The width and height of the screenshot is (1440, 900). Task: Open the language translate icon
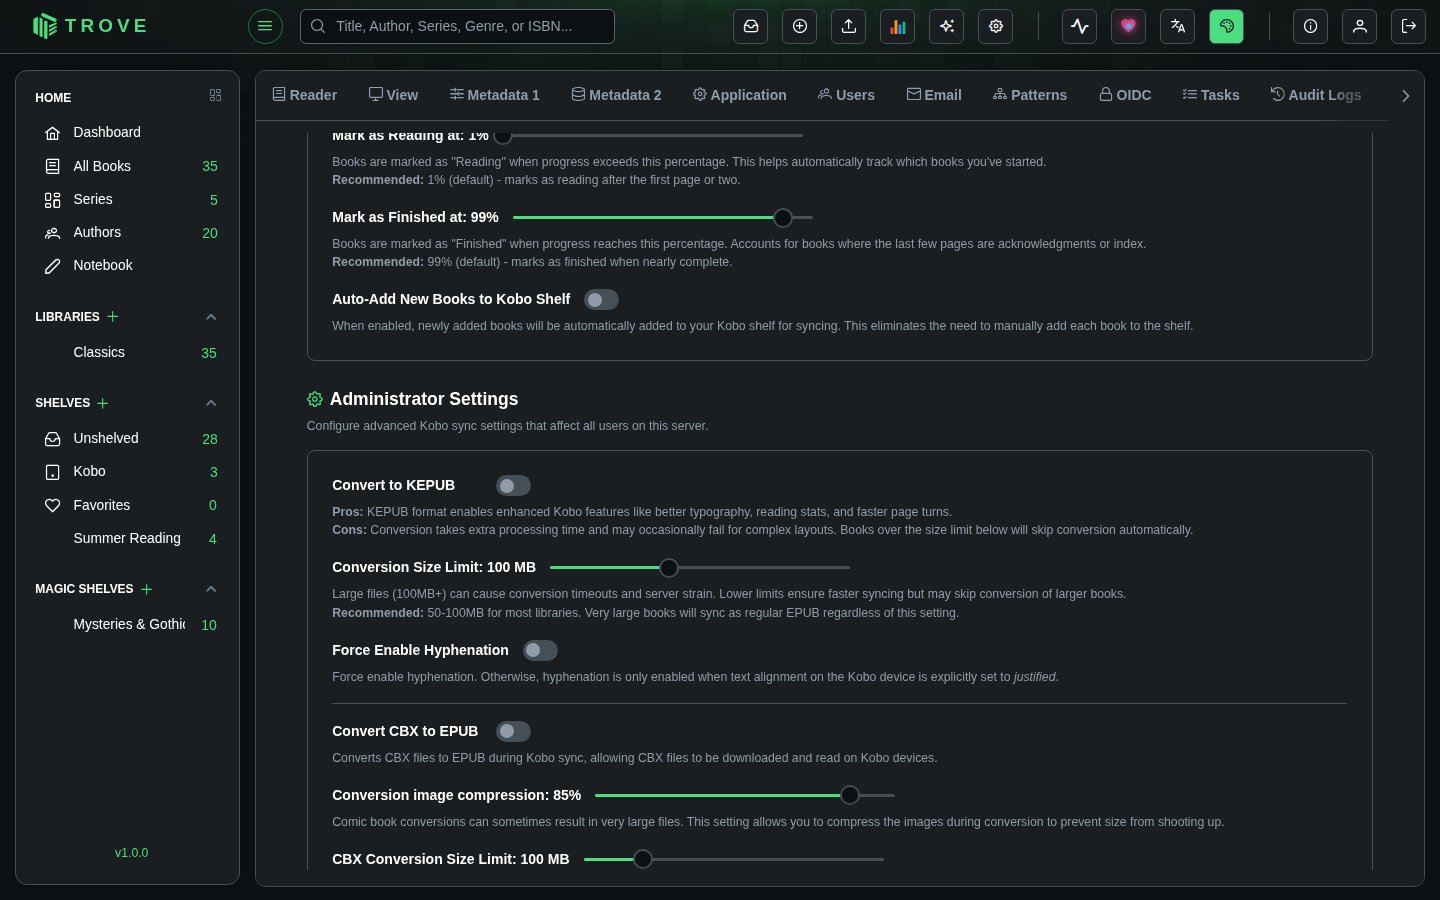coord(1178,26)
